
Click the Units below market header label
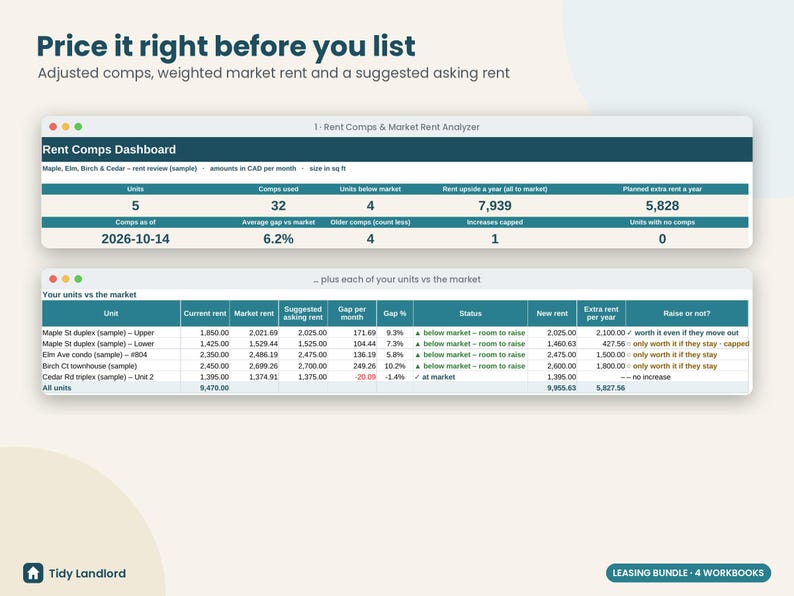370,189
